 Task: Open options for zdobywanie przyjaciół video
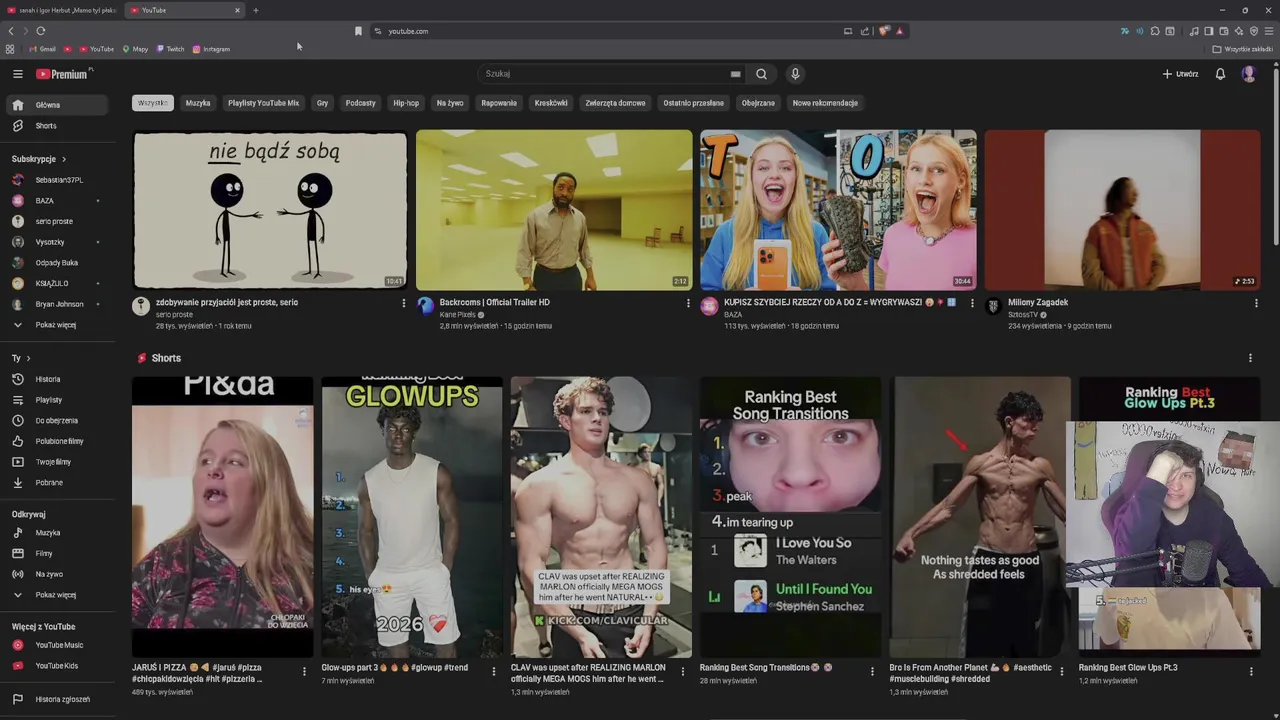point(404,303)
